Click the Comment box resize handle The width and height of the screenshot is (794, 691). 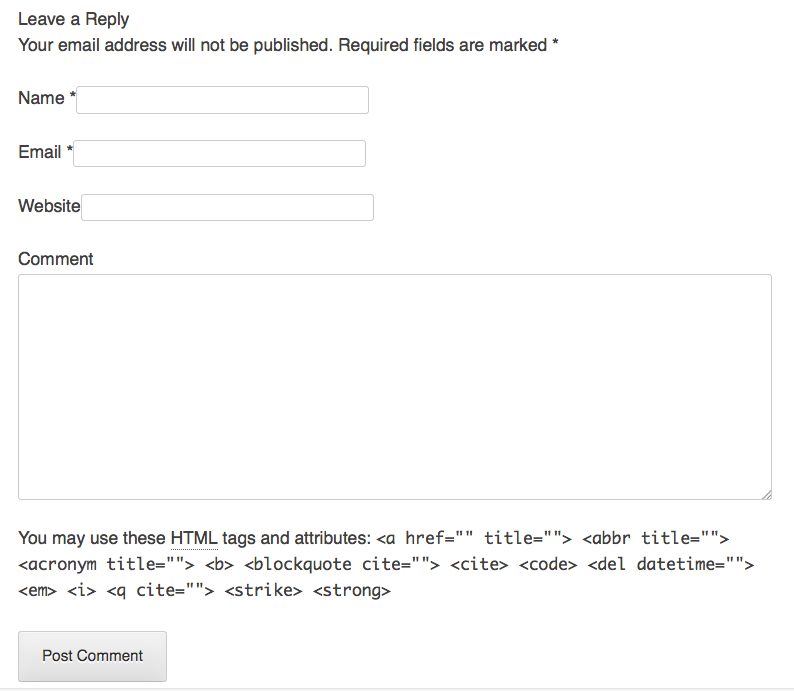pos(765,493)
